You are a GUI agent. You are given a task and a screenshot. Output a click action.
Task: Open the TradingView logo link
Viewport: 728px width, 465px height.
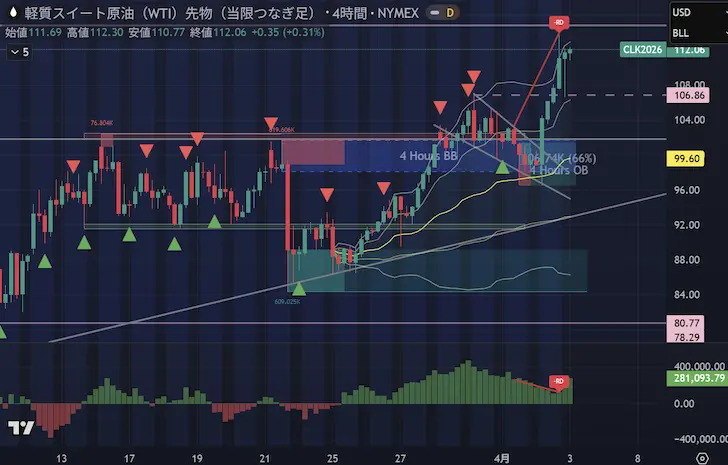point(20,429)
